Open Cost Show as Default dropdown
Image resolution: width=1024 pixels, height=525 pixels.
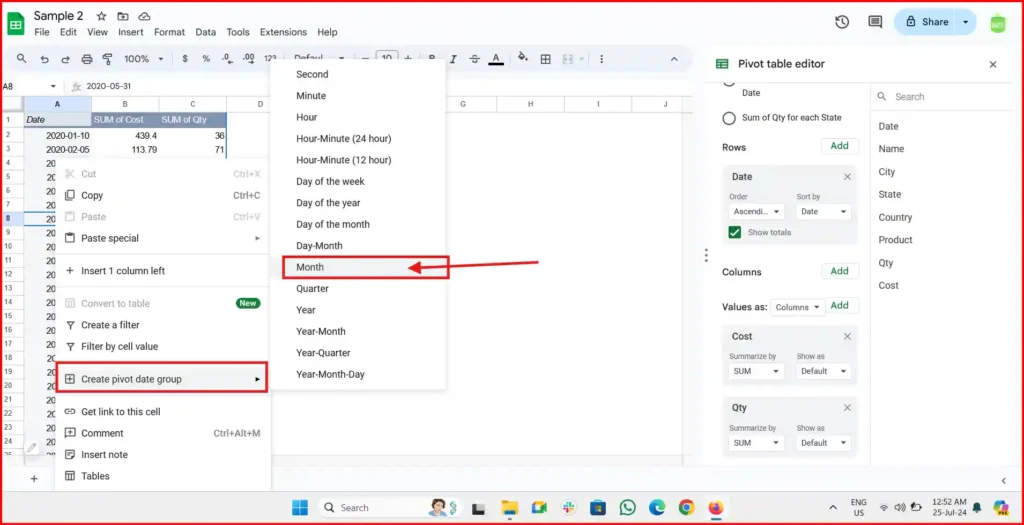click(823, 371)
